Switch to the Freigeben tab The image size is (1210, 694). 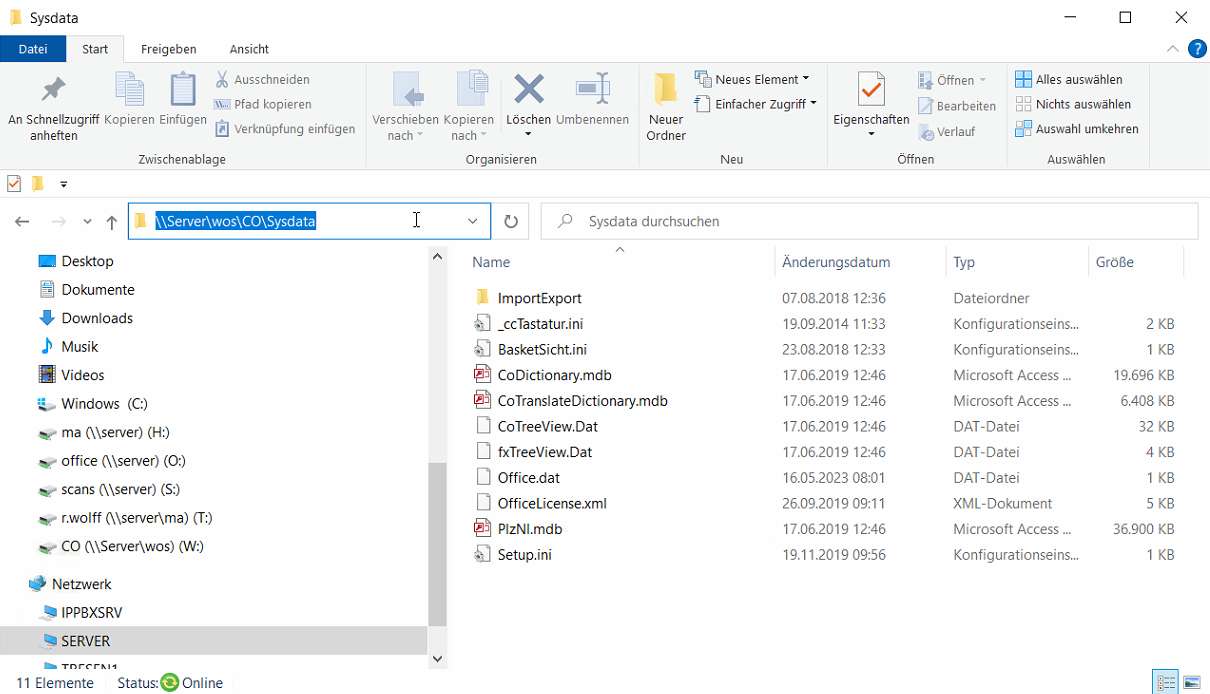[169, 49]
